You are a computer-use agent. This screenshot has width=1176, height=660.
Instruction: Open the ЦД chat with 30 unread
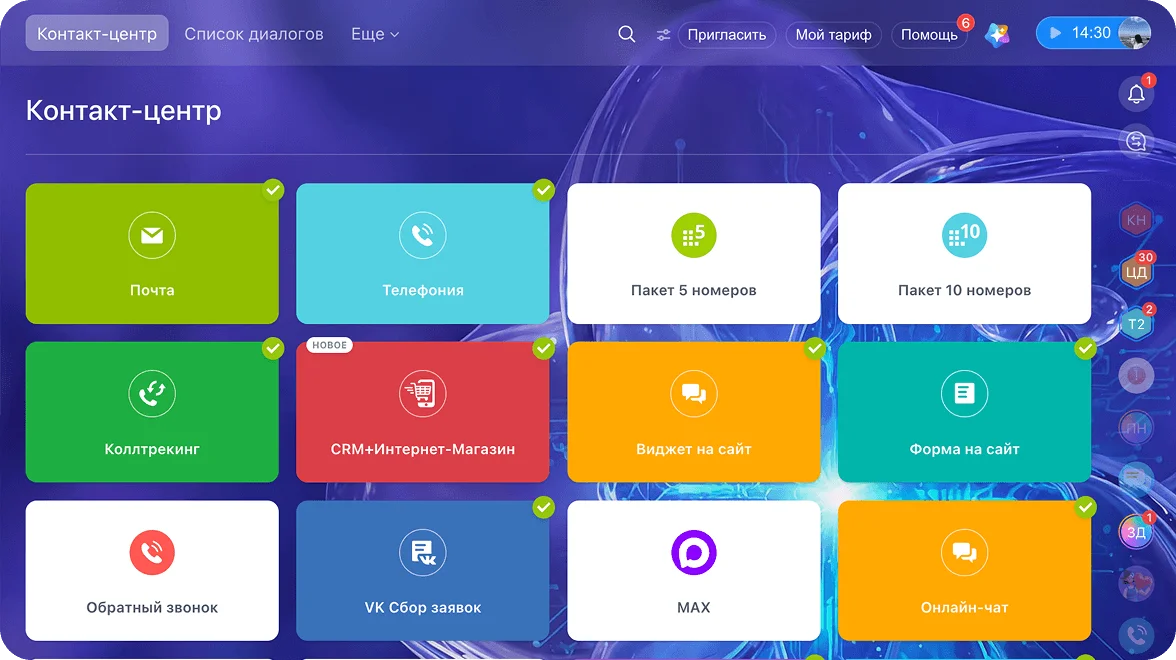[x=1136, y=272]
